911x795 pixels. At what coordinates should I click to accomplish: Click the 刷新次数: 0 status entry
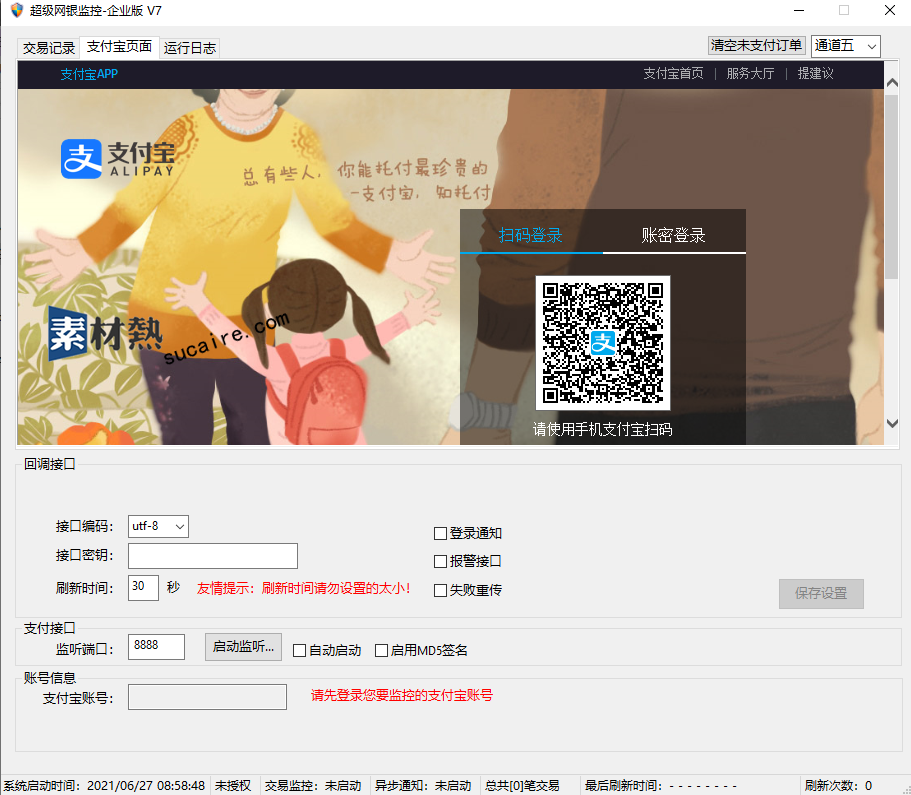[x=838, y=786]
